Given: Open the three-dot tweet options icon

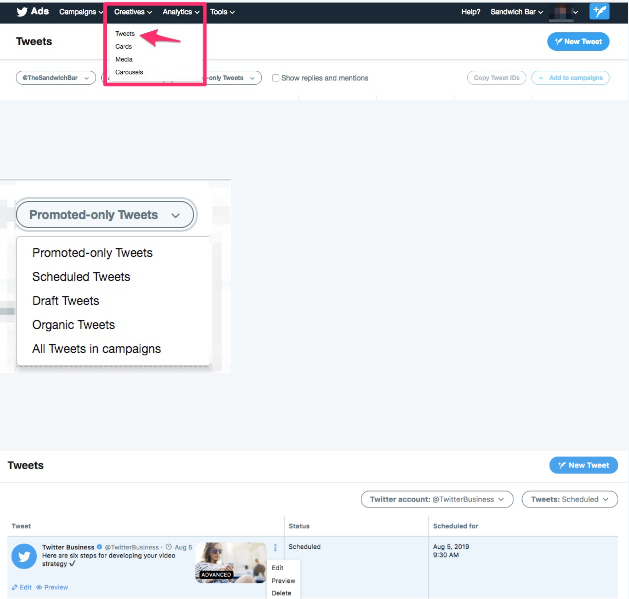Looking at the screenshot, I should 275,547.
